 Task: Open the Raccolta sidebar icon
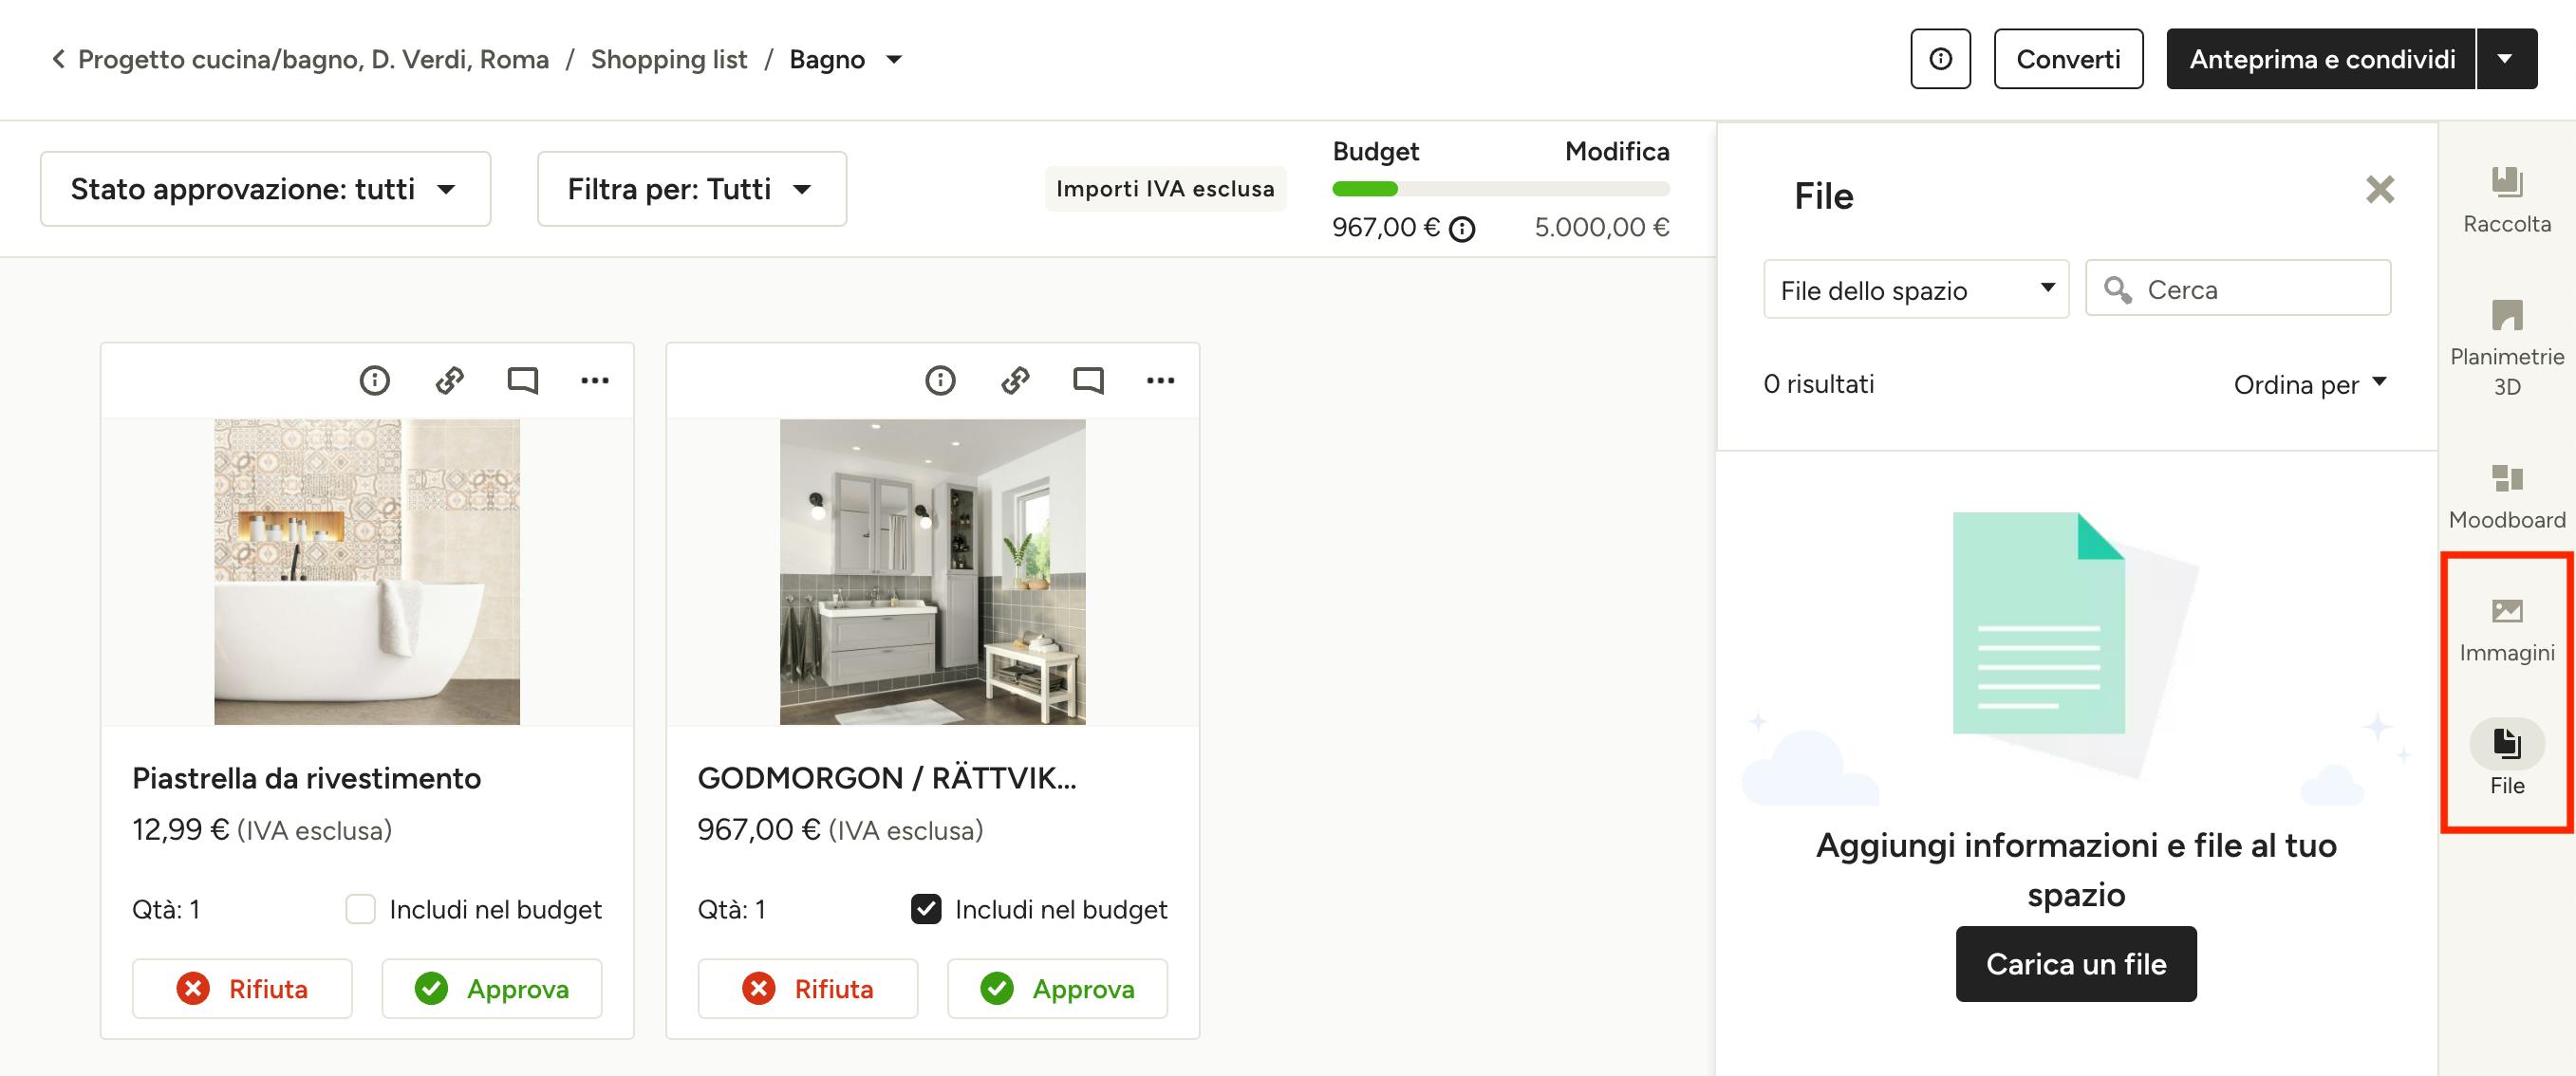(2506, 199)
